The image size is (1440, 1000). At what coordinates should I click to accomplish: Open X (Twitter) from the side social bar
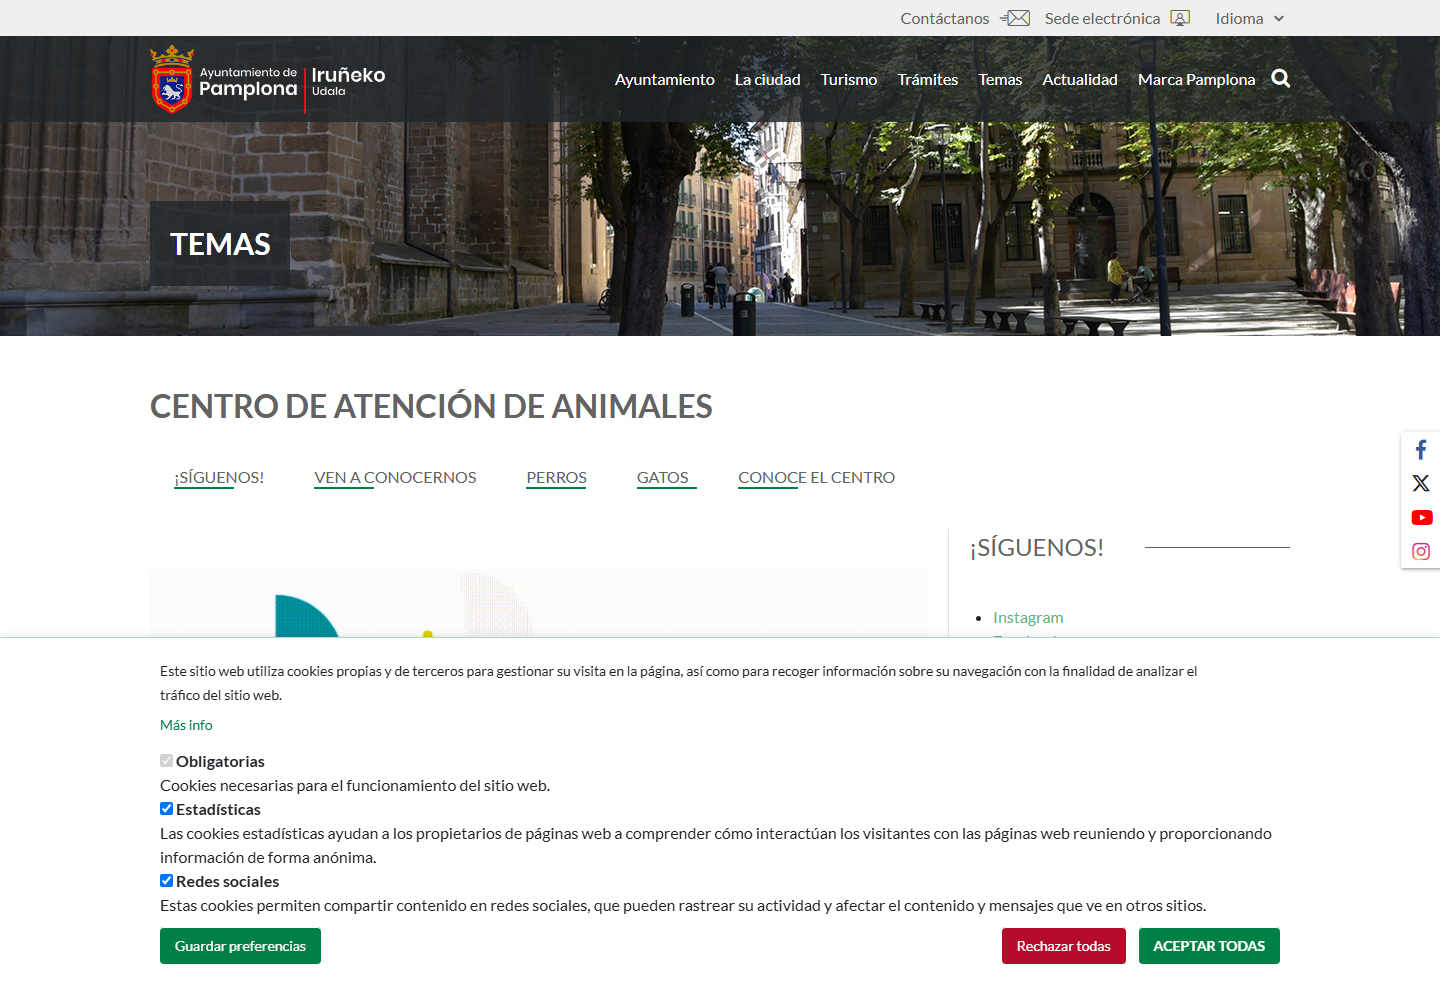pyautogui.click(x=1421, y=484)
